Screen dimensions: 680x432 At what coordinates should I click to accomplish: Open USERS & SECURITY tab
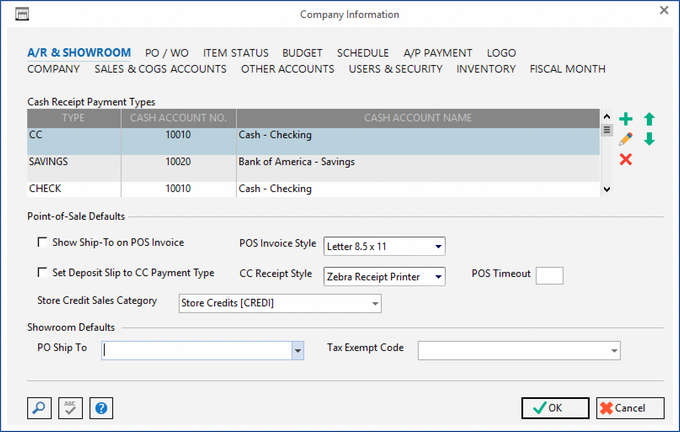pos(396,69)
